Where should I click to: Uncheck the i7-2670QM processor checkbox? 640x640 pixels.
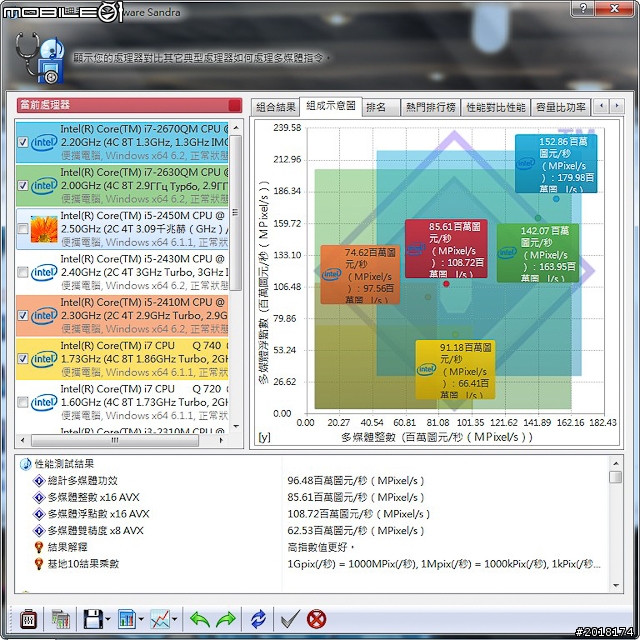(x=23, y=142)
